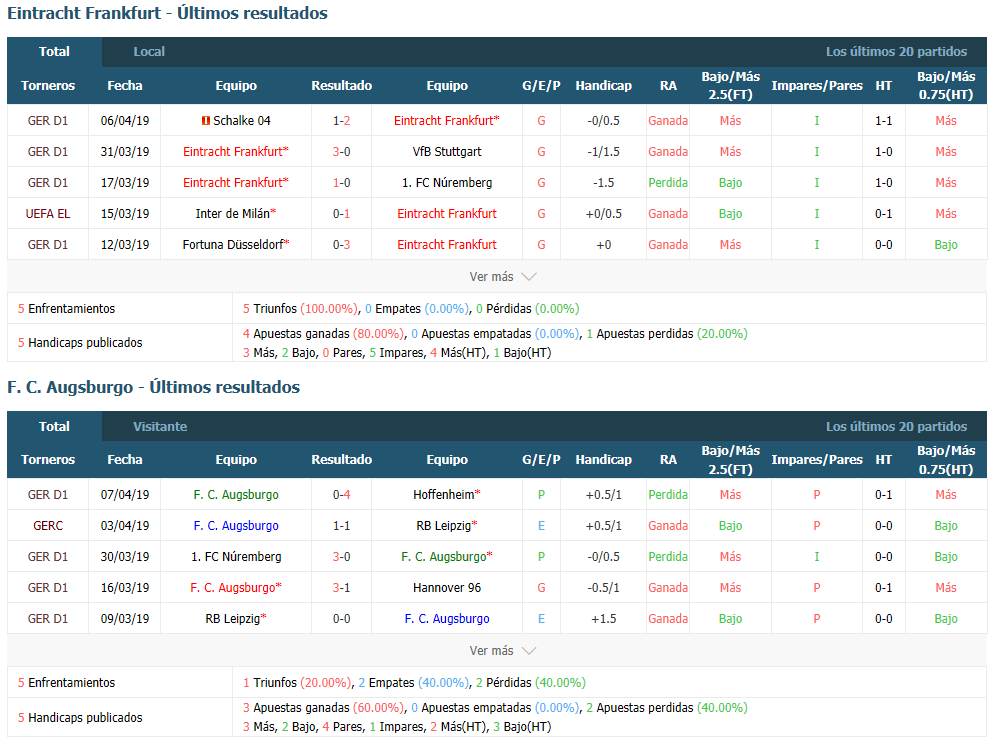The height and width of the screenshot is (743, 995).
Task: Open the Inter de Milán team link
Action: point(235,214)
